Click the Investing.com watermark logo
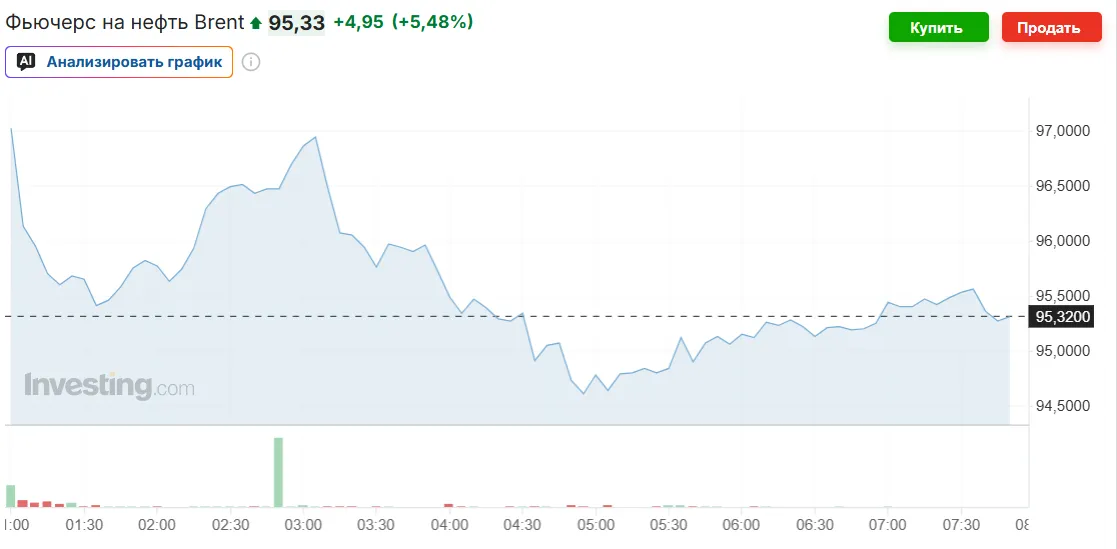 tap(109, 386)
